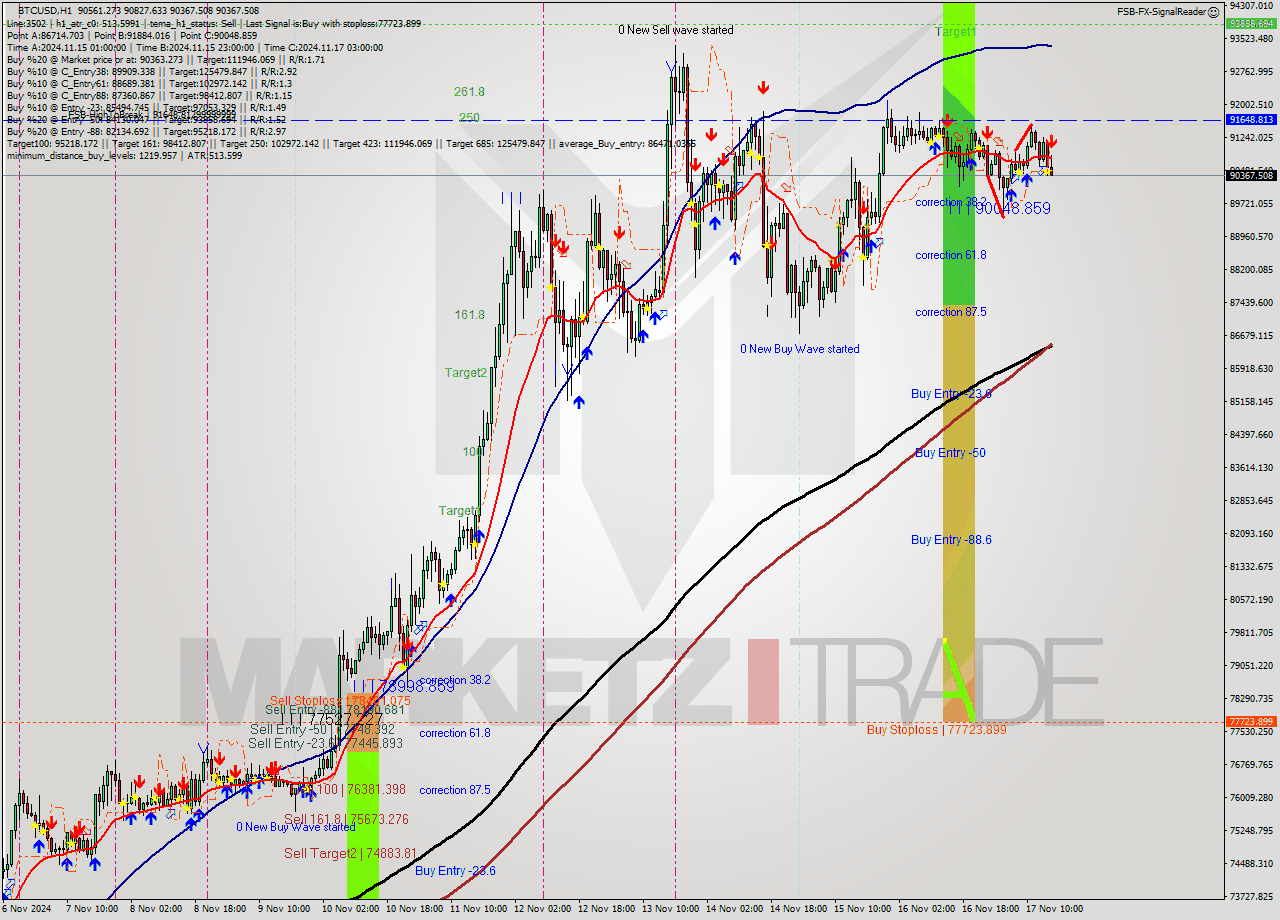Image resolution: width=1280 pixels, height=920 pixels.
Task: Click the green Target2 label
Action: 466,373
